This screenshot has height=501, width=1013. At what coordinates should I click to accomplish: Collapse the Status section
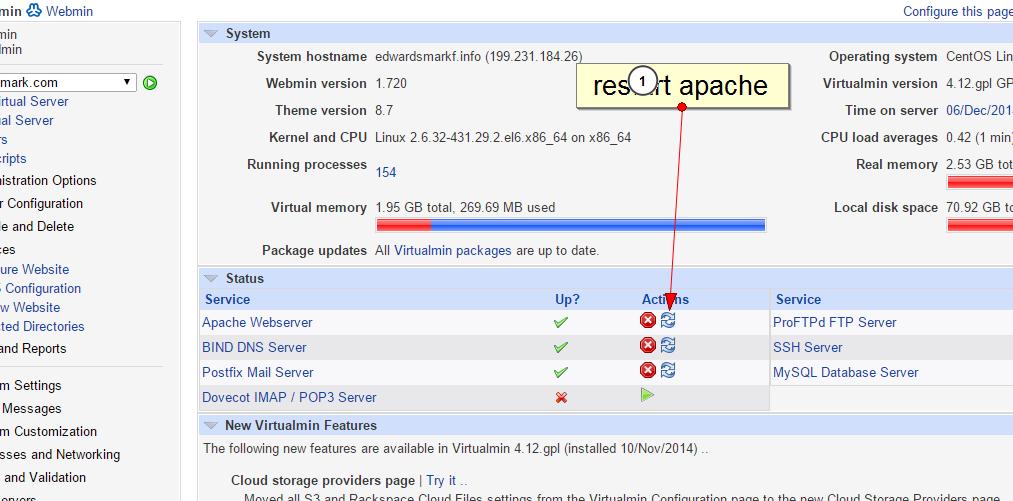click(x=211, y=279)
